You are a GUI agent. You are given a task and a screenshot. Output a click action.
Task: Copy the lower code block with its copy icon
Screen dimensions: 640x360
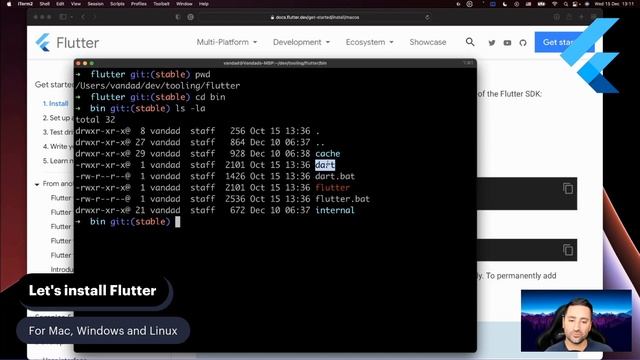[x=568, y=249]
